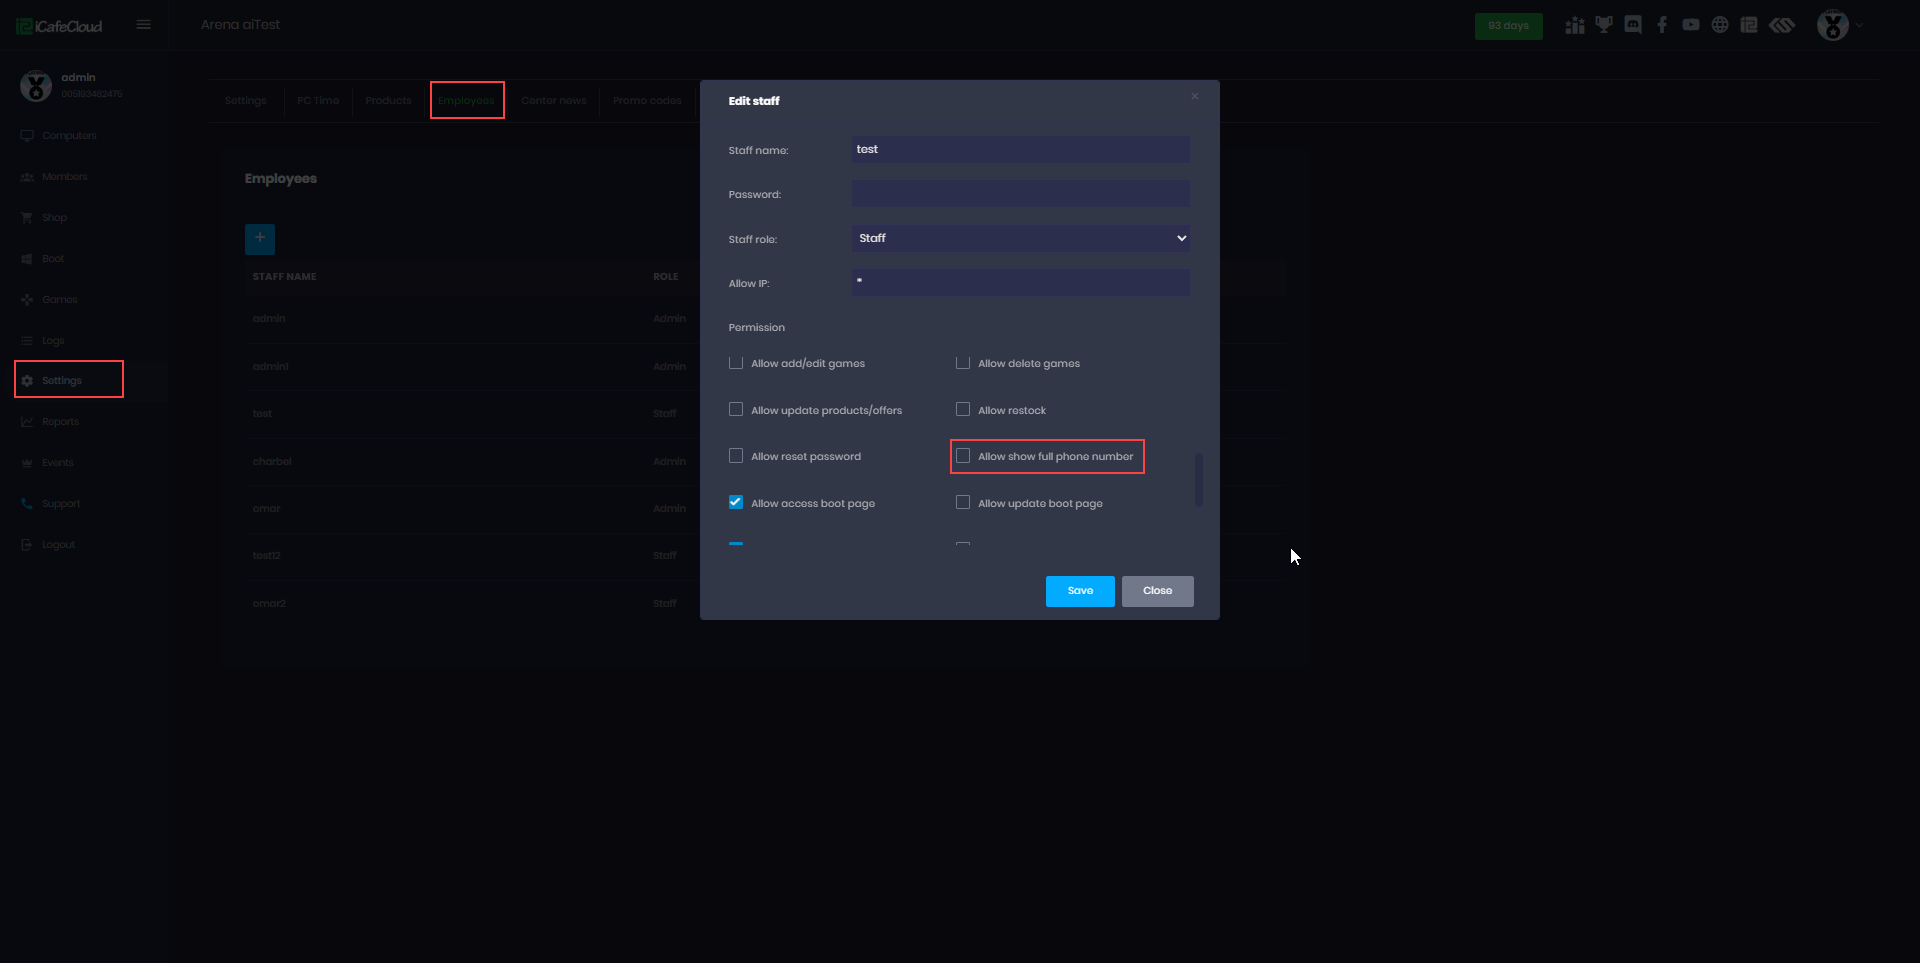Image resolution: width=1920 pixels, height=963 pixels.
Task: Open the Facebook link icon
Action: [1662, 25]
